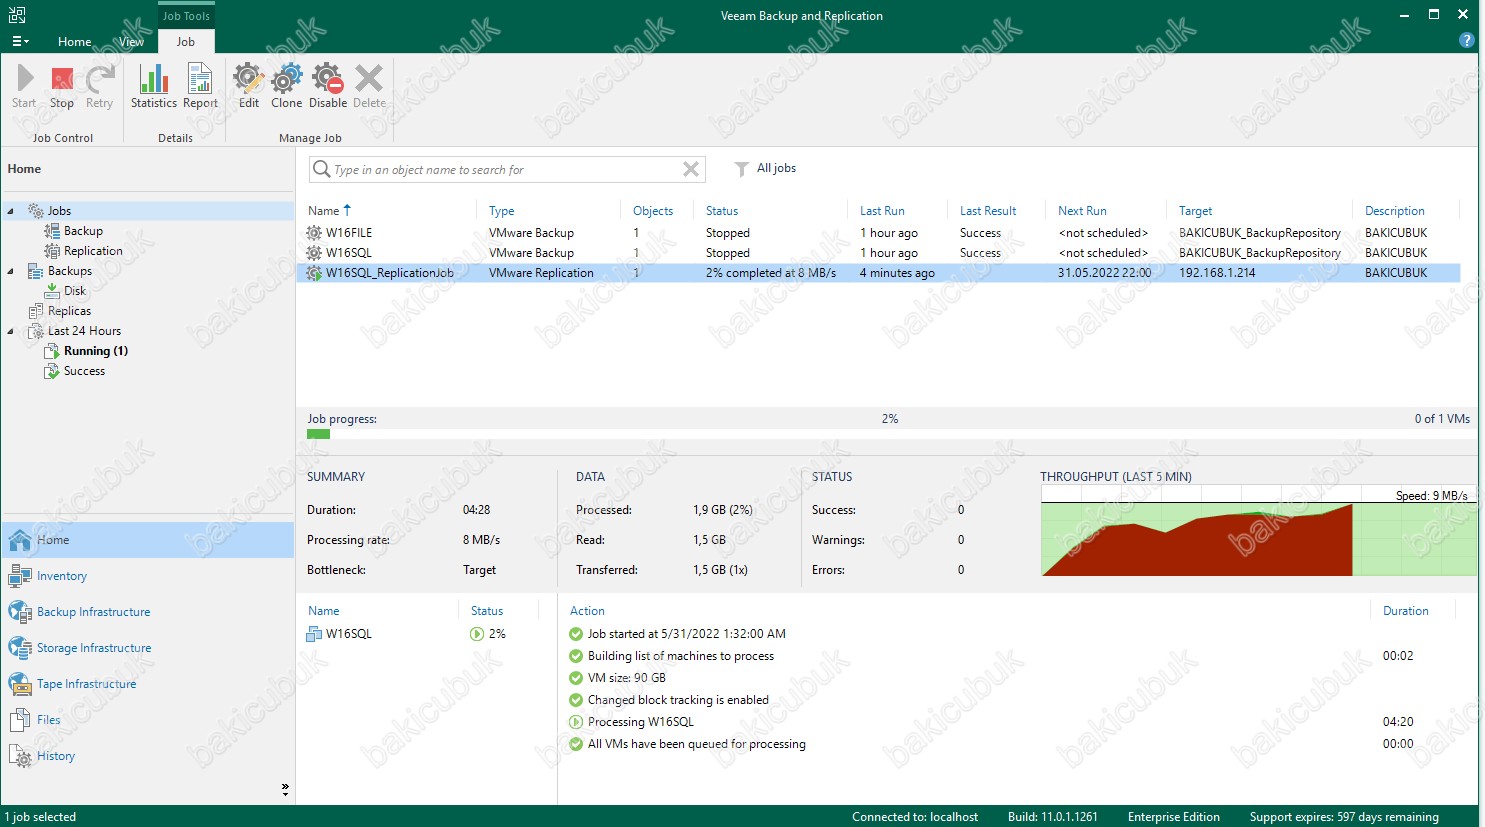Select Jobs in the tree
Screen dimensions: 1485x827
[59, 211]
